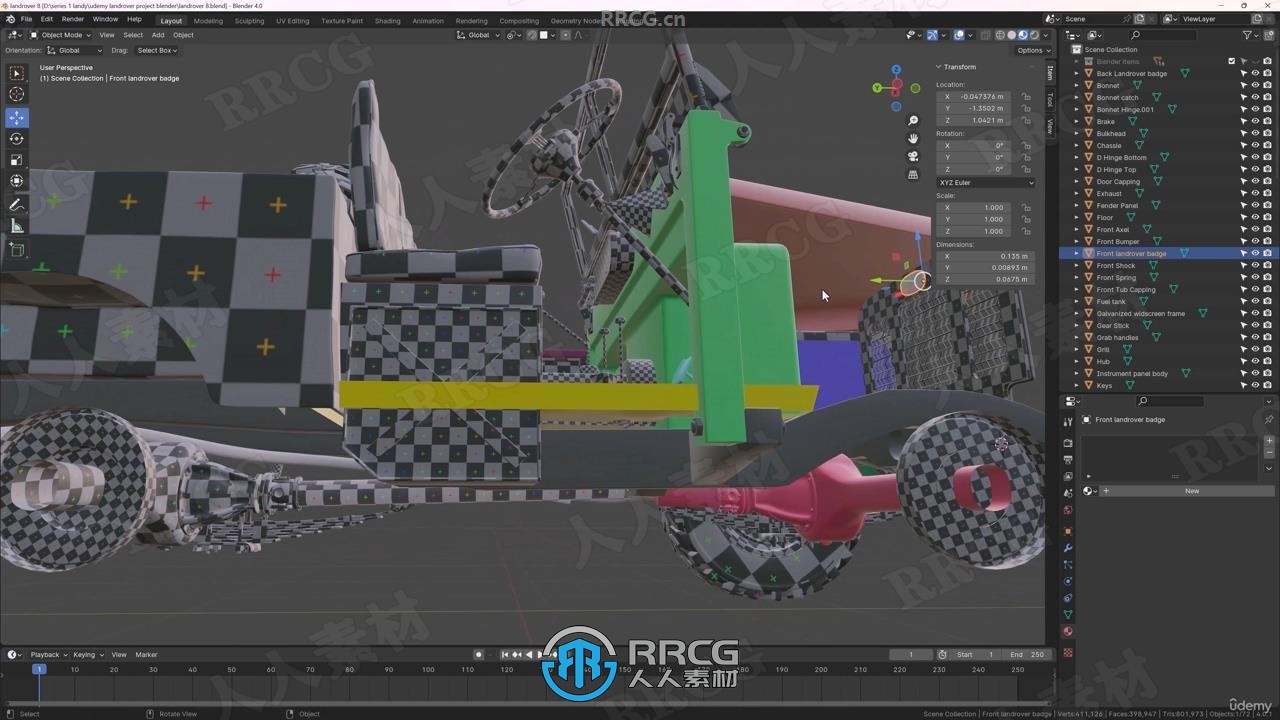1280x720 pixels.
Task: Open the Tool properties tab icon
Action: [x=1068, y=423]
